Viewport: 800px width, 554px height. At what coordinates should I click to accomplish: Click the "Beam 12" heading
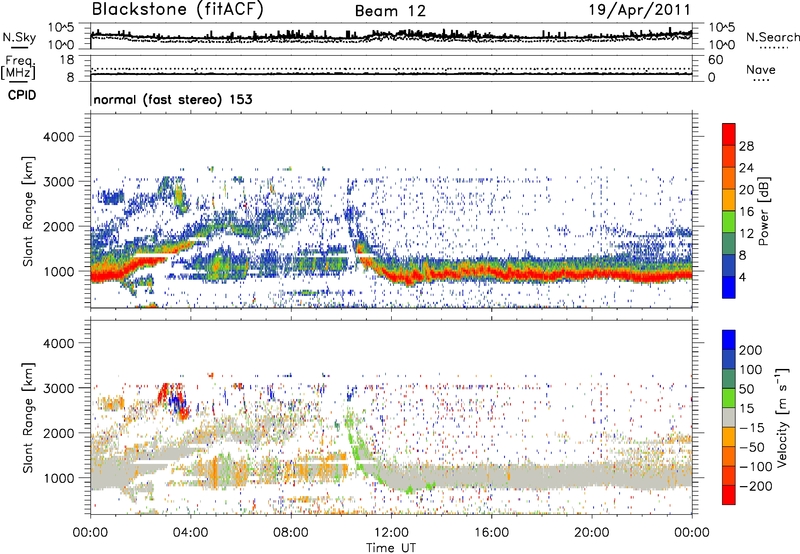coord(390,11)
